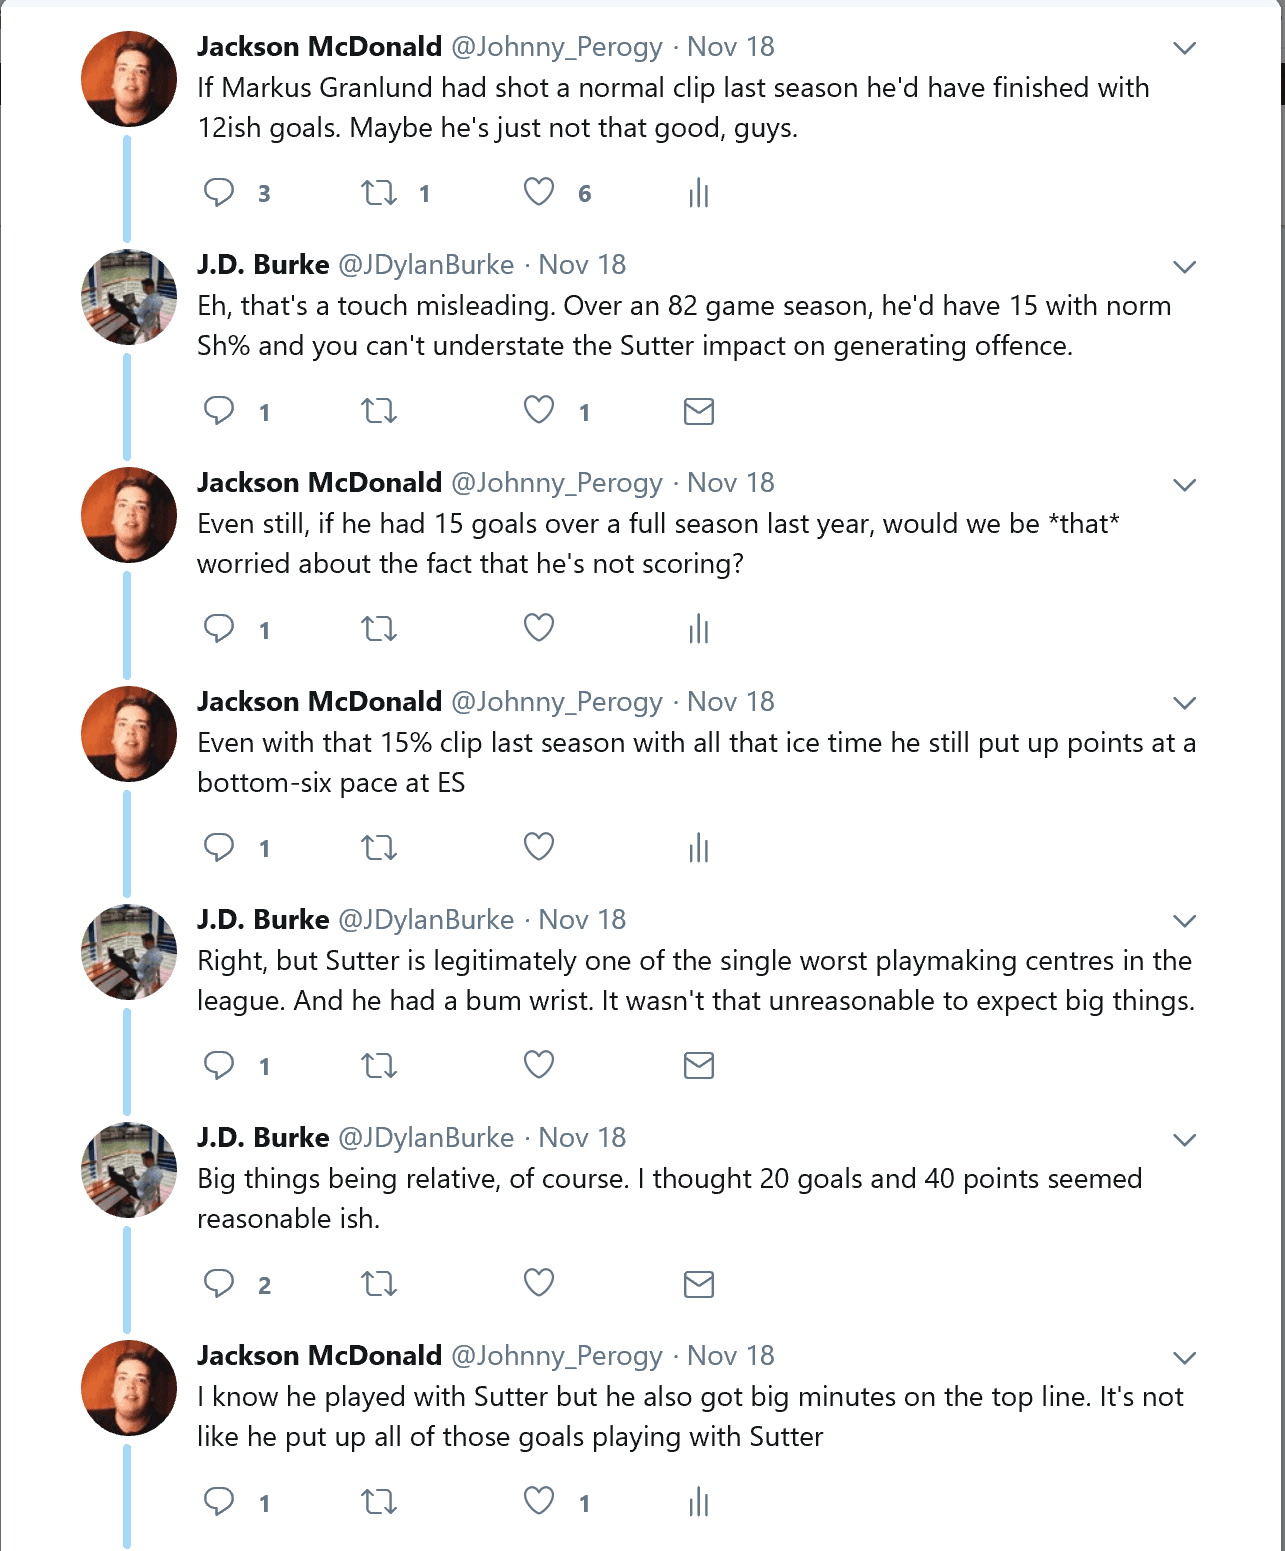Reply to the 'Even still, if he had 15 goals' tweet
Viewport: 1285px width, 1551px height.
(x=219, y=628)
